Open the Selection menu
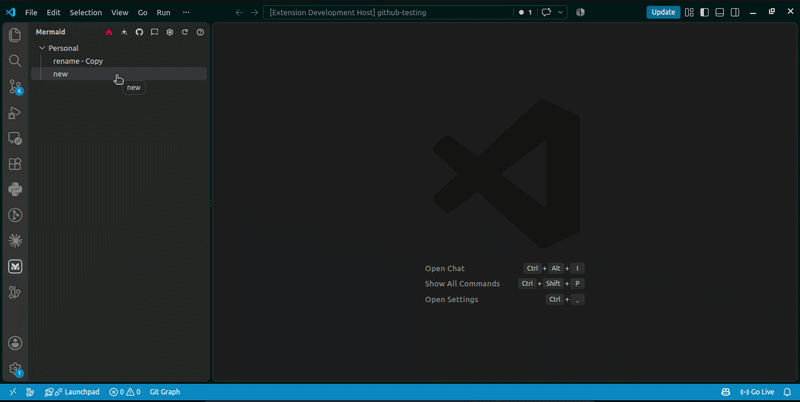Viewport: 800px width, 402px height. [x=86, y=12]
